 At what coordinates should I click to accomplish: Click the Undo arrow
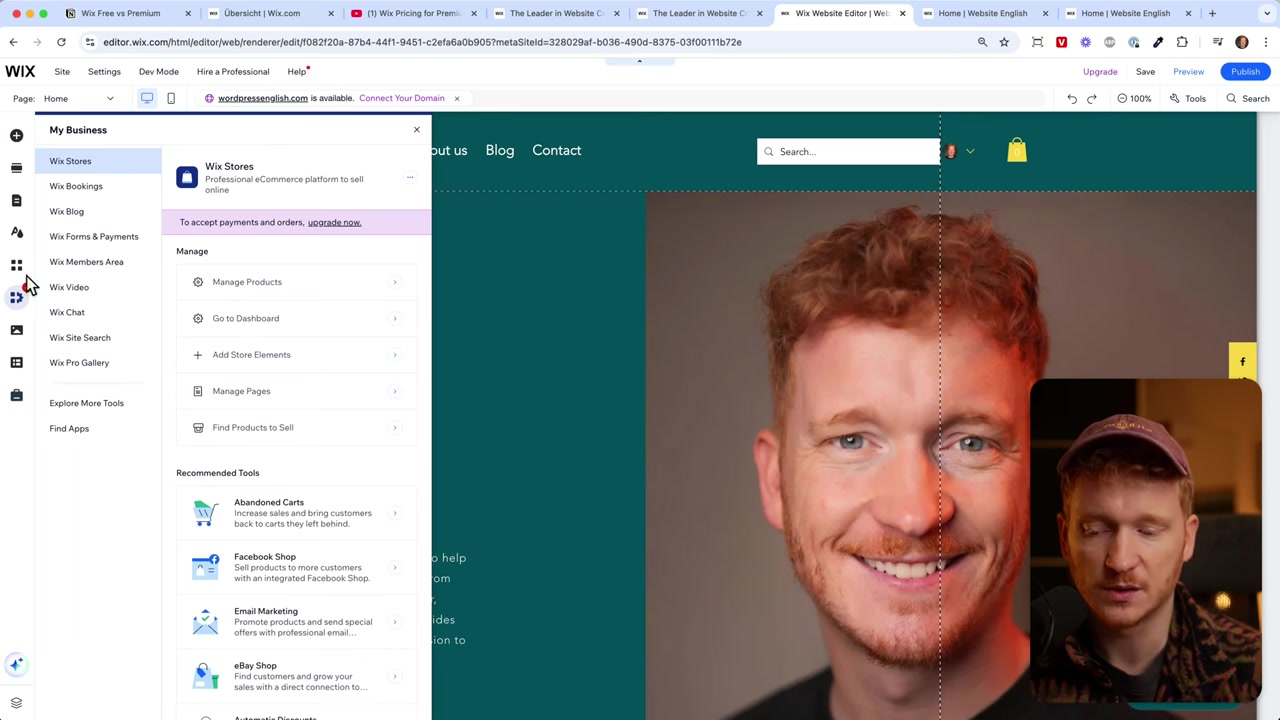[1072, 99]
